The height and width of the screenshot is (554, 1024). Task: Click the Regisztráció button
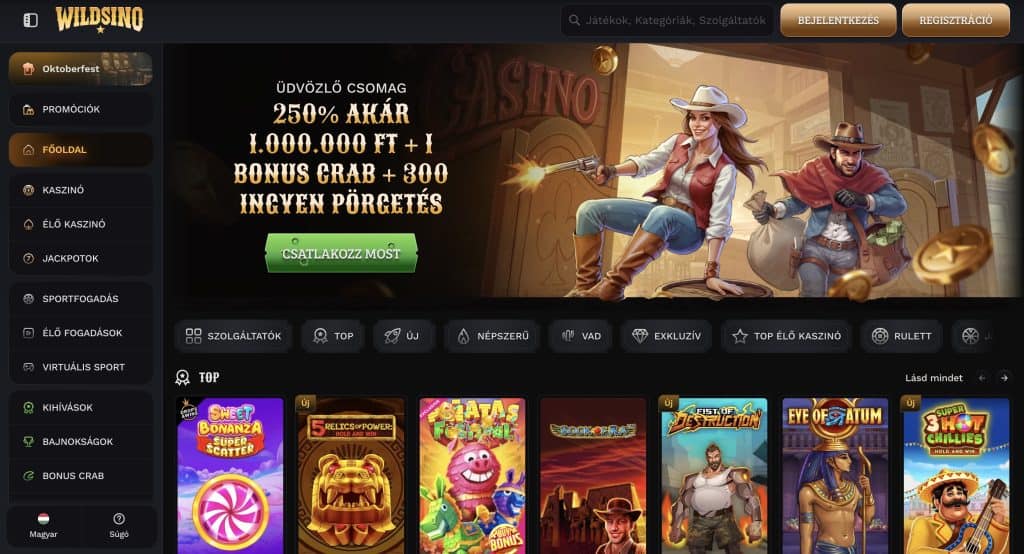tap(955, 20)
